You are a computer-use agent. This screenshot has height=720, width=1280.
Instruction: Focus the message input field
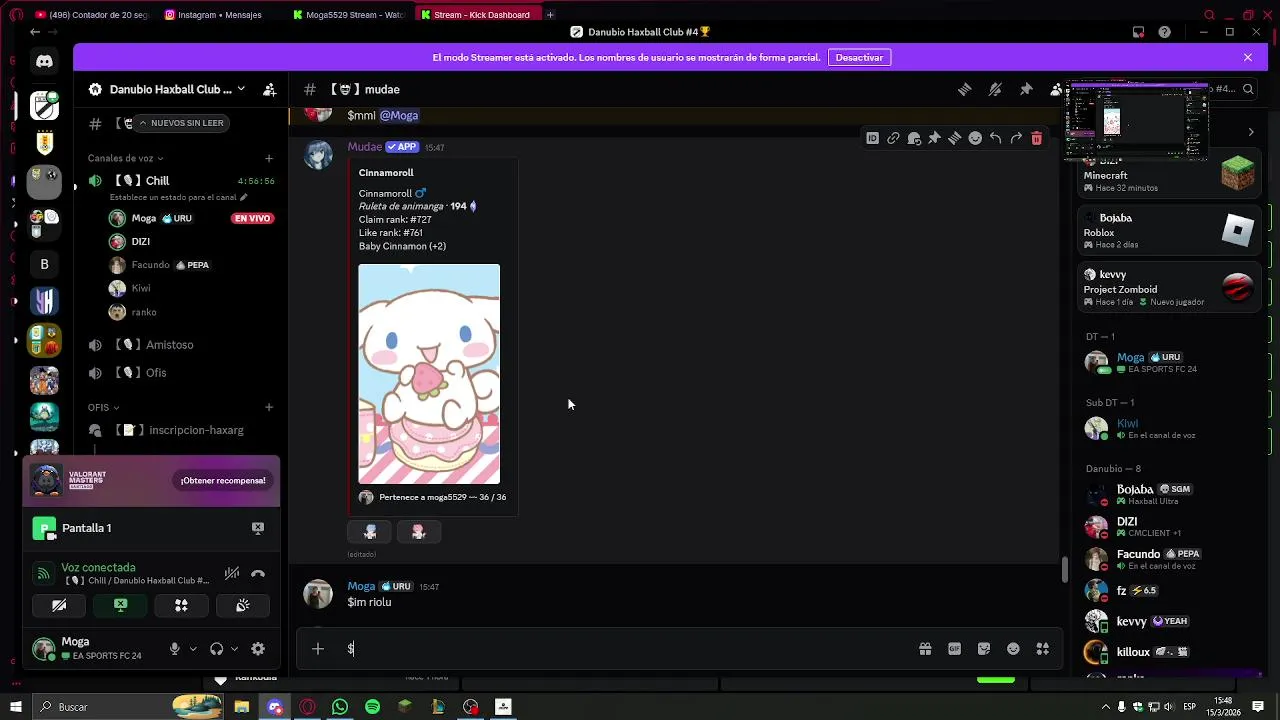(630, 649)
